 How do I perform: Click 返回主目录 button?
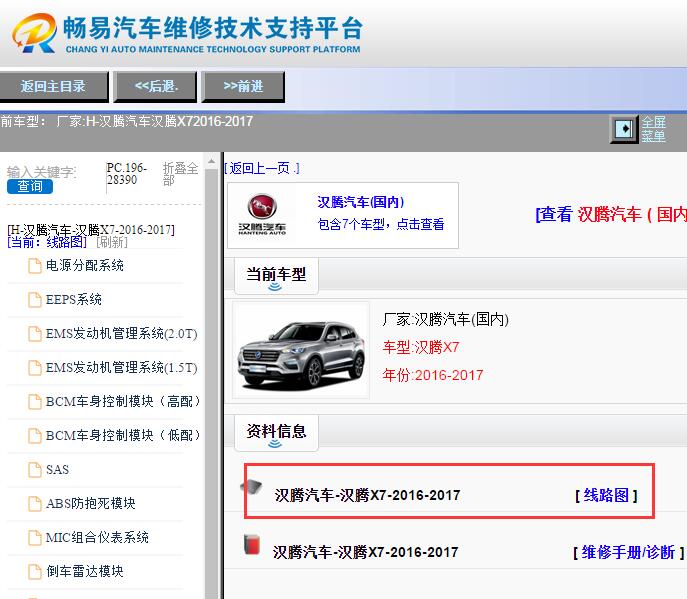(x=54, y=86)
